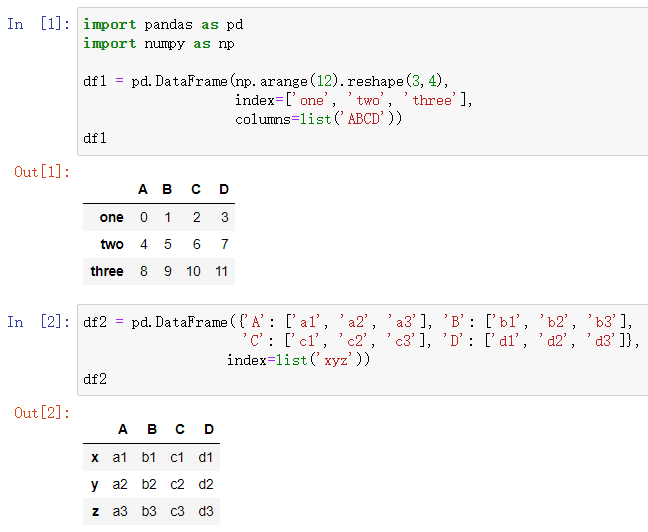Click column header D in first output table
Screen dimensions: 648x532
click(x=224, y=189)
